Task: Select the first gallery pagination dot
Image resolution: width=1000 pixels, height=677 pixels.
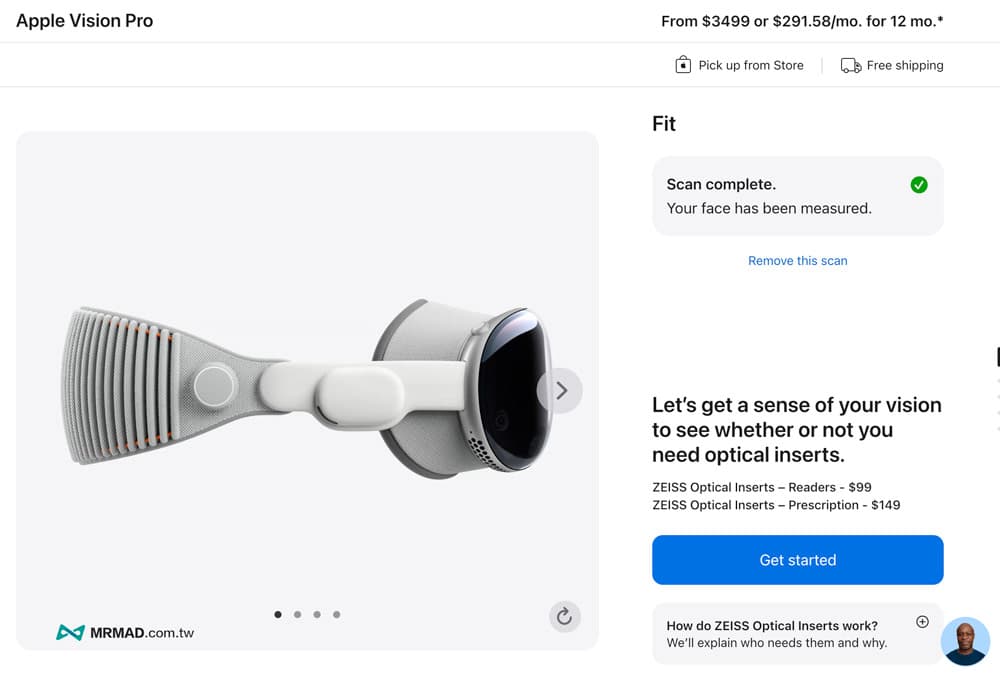Action: [x=278, y=615]
